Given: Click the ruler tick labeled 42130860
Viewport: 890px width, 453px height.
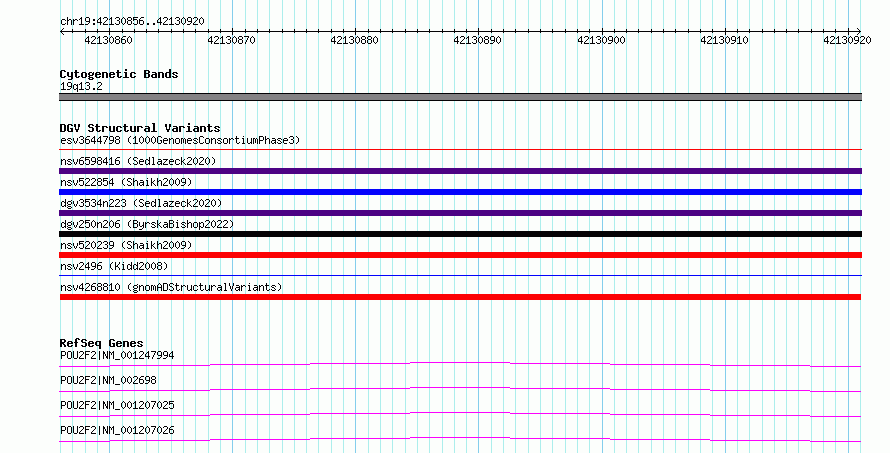Looking at the screenshot, I should (x=108, y=40).
